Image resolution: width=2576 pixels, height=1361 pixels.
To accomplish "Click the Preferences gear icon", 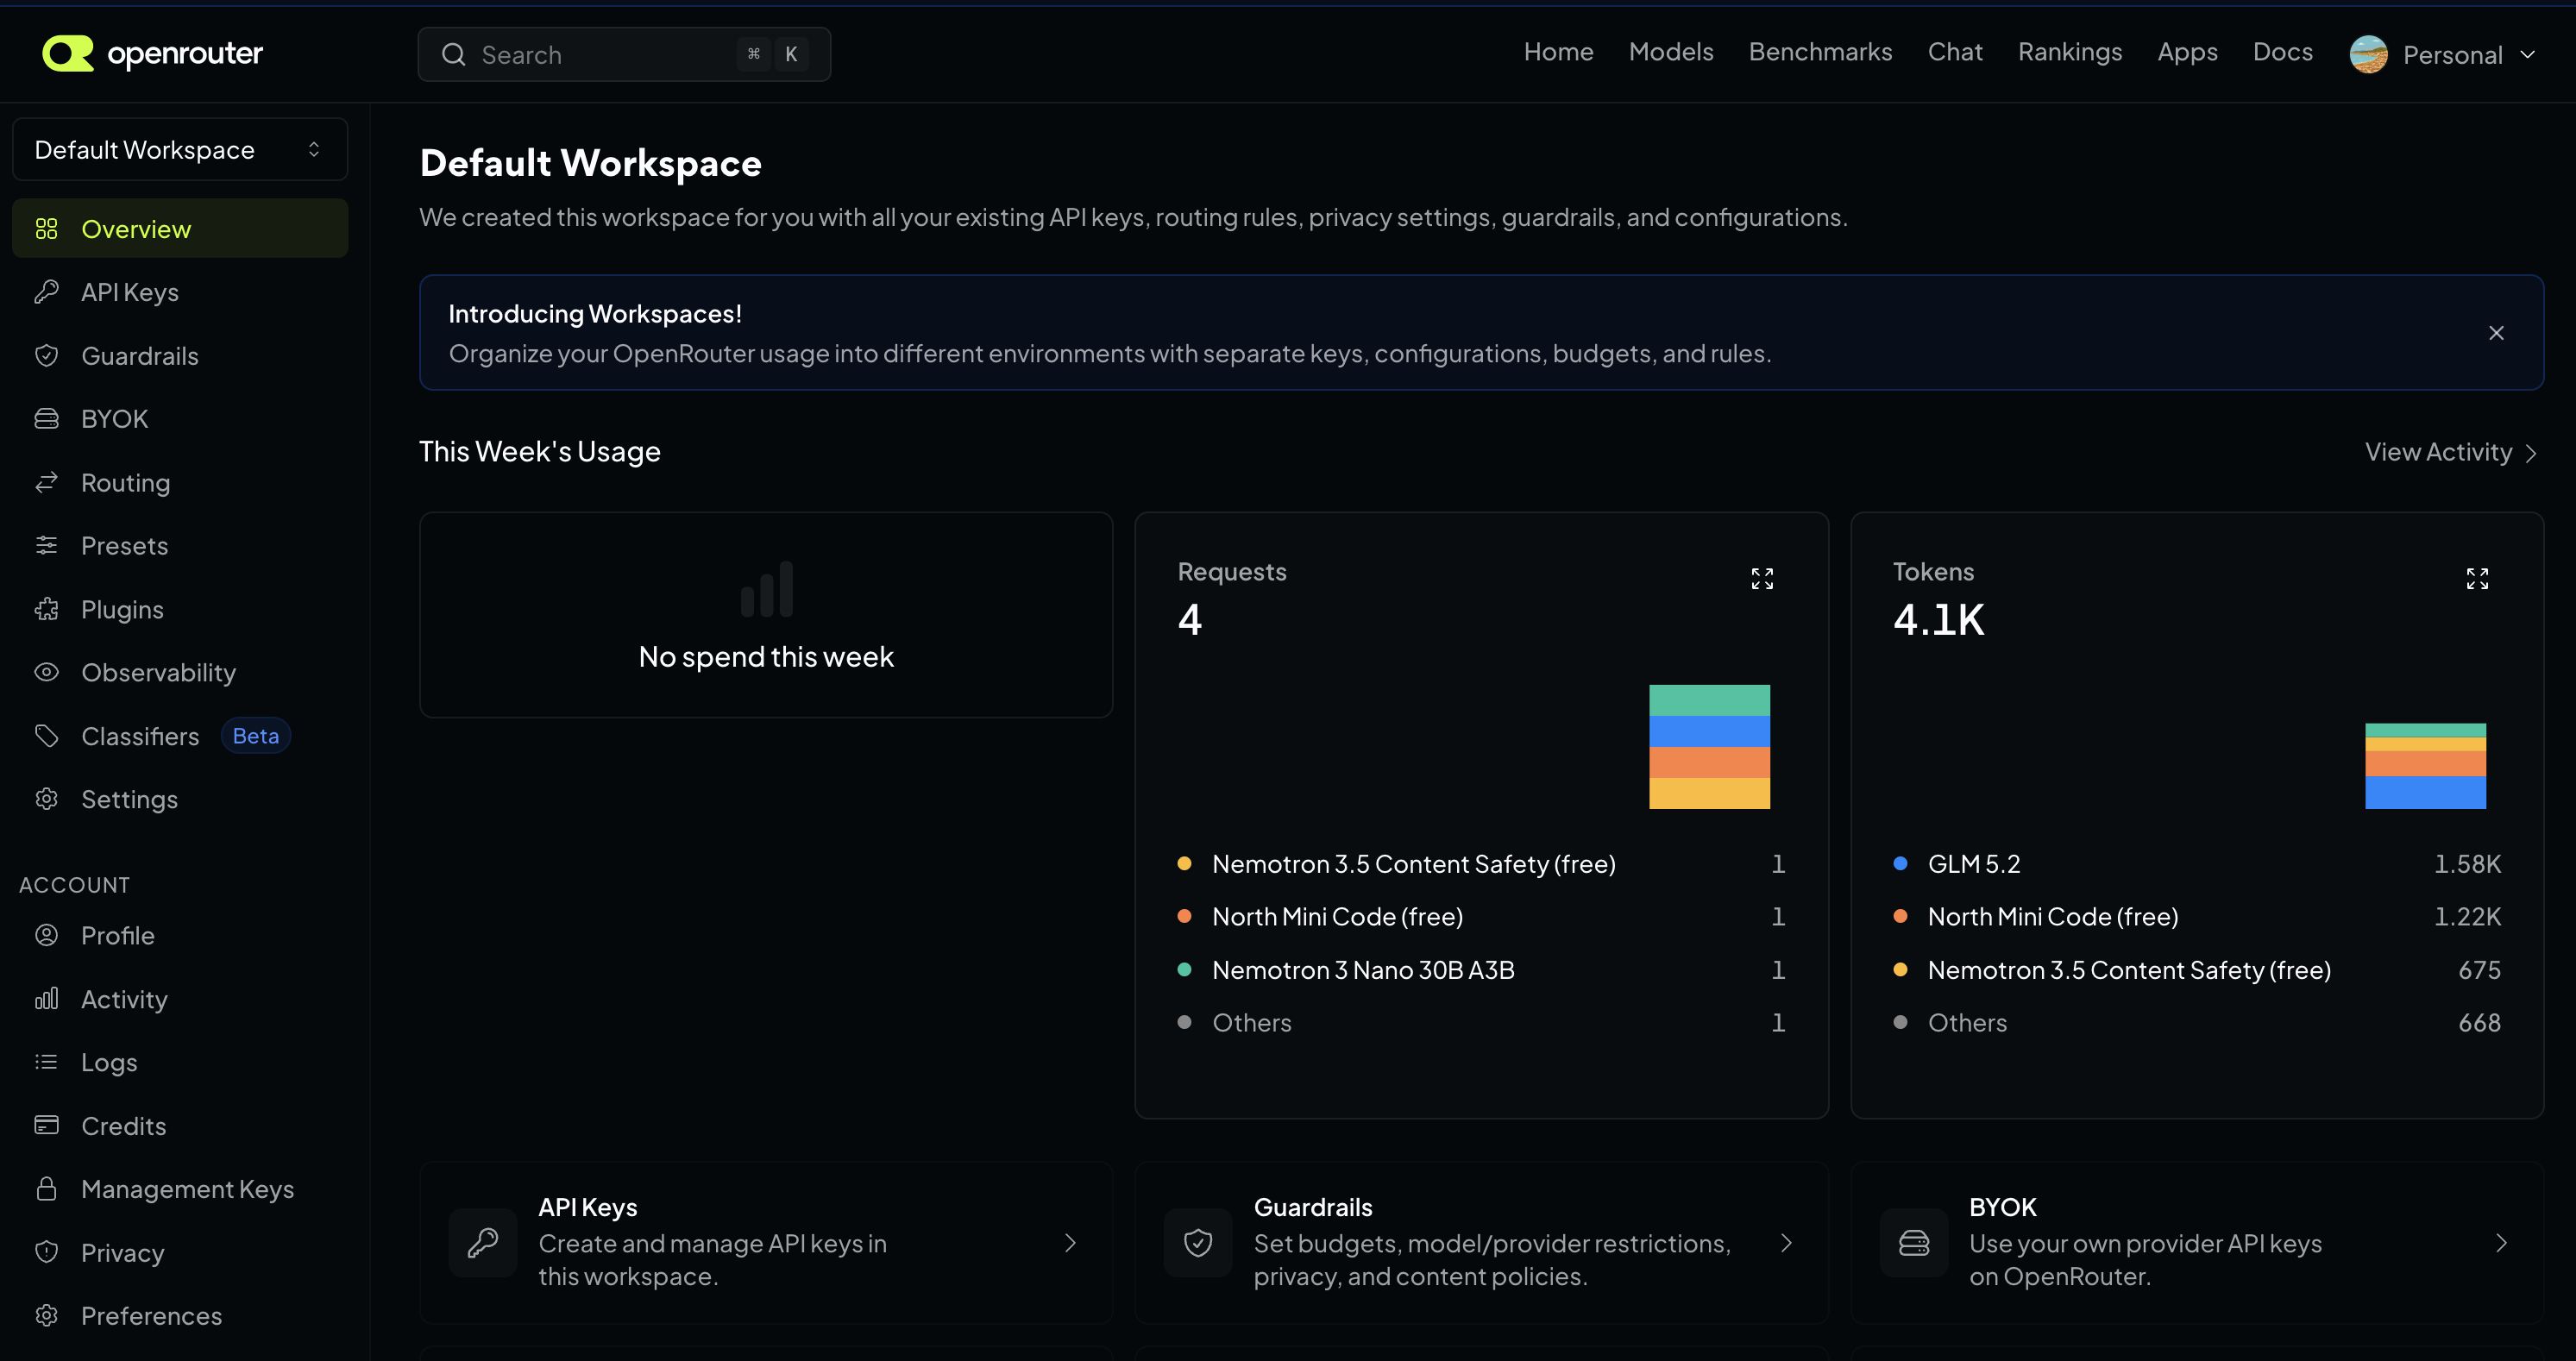I will pos(47,1316).
